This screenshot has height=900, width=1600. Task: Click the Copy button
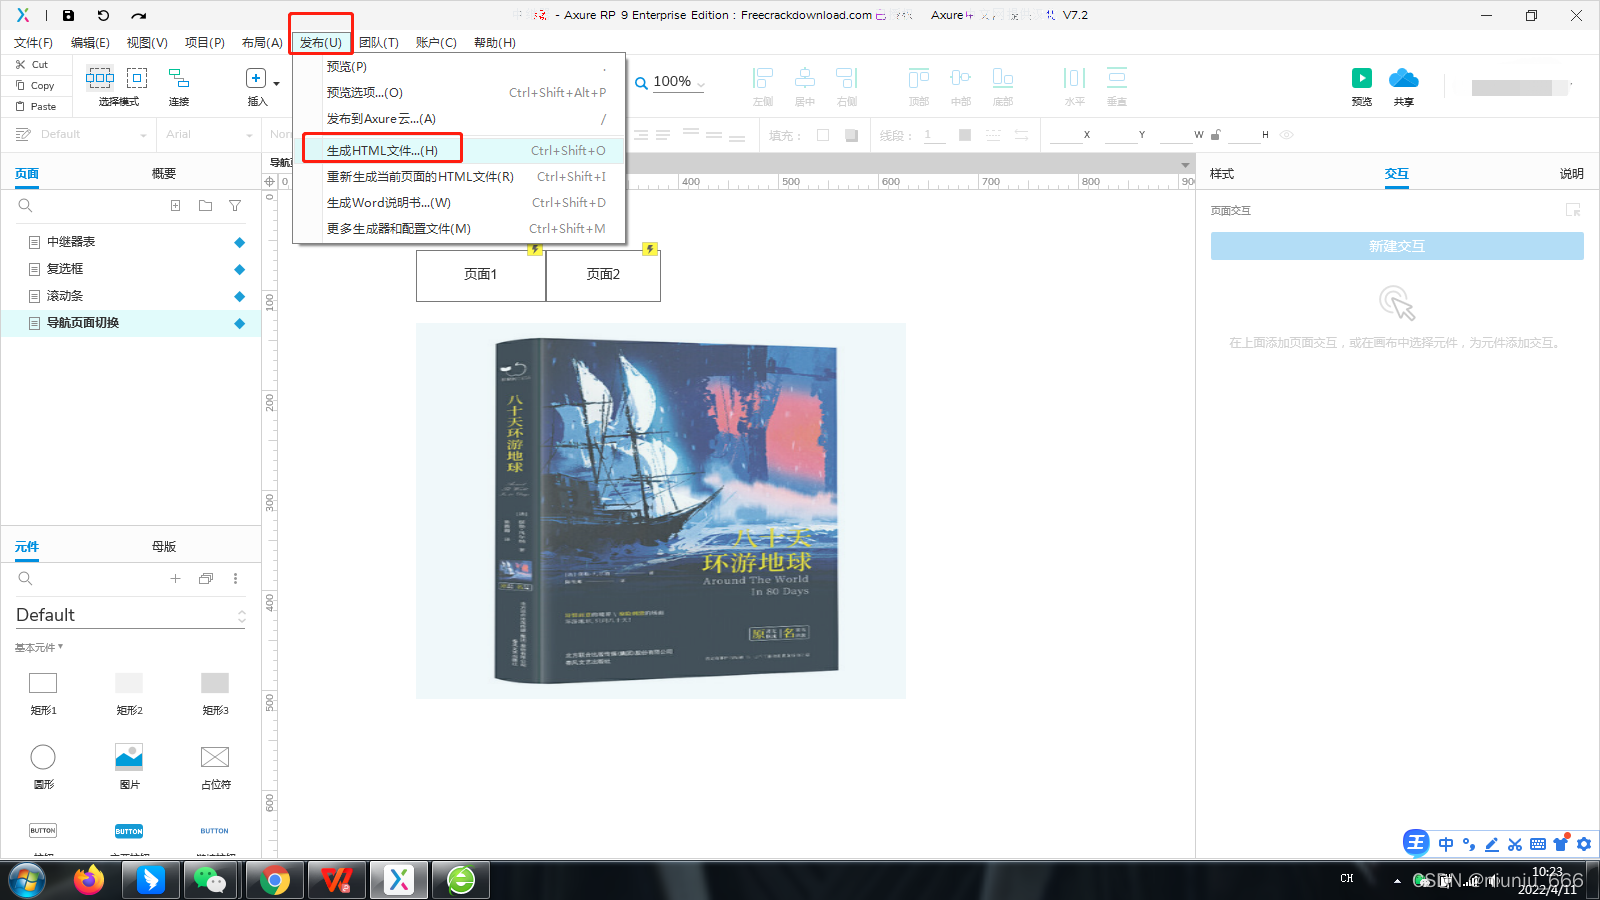pyautogui.click(x=35, y=85)
